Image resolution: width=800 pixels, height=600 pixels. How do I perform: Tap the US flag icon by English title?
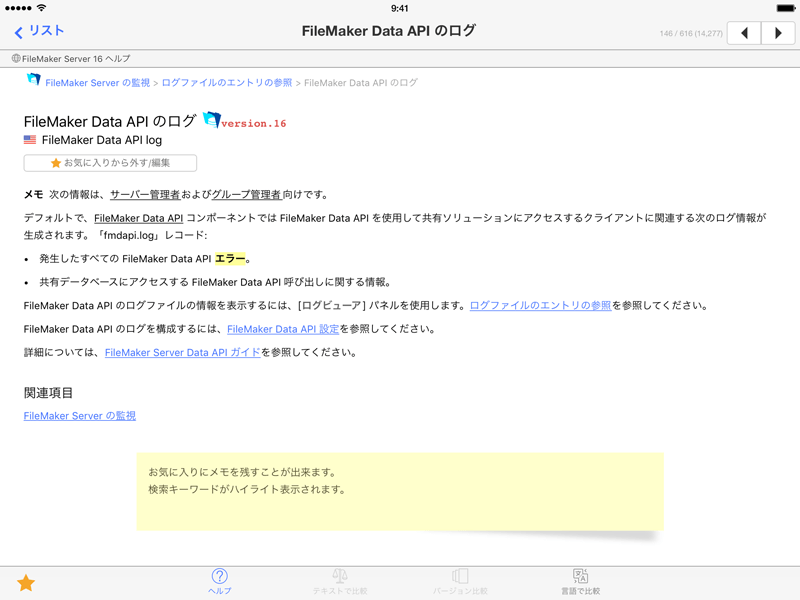click(30, 141)
